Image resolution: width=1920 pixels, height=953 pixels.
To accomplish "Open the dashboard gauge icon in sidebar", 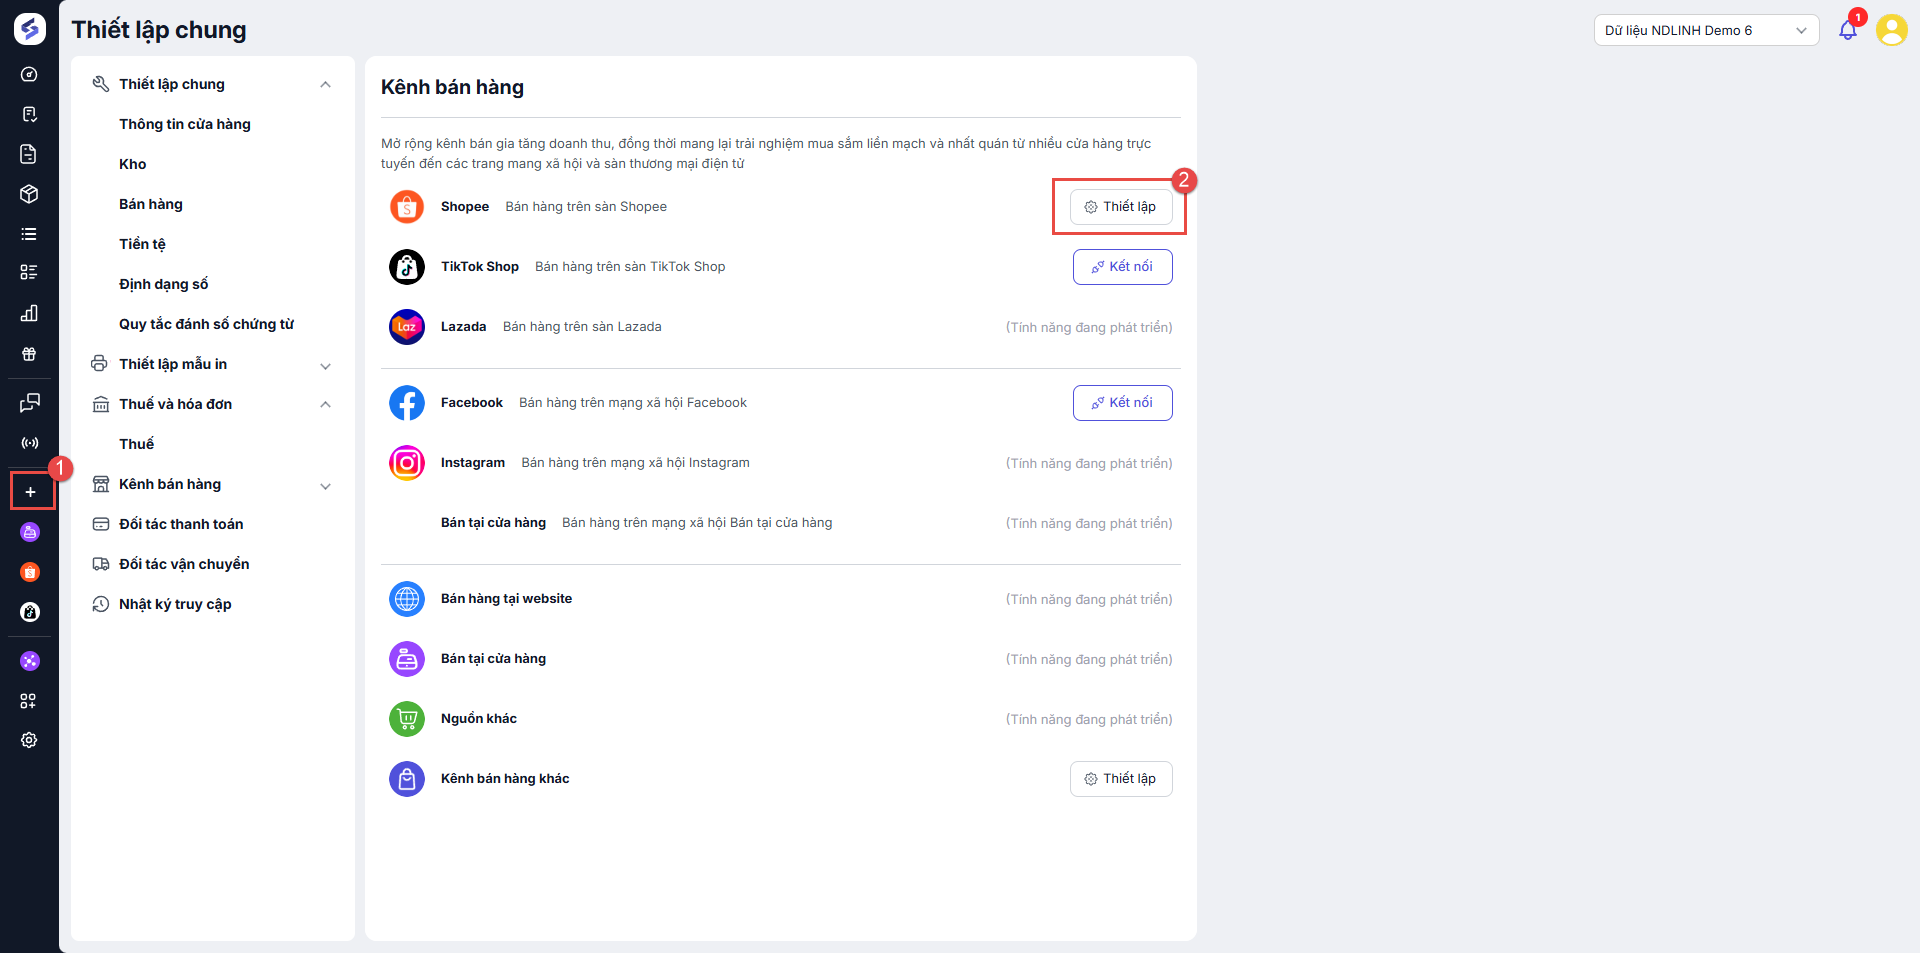I will 29,74.
